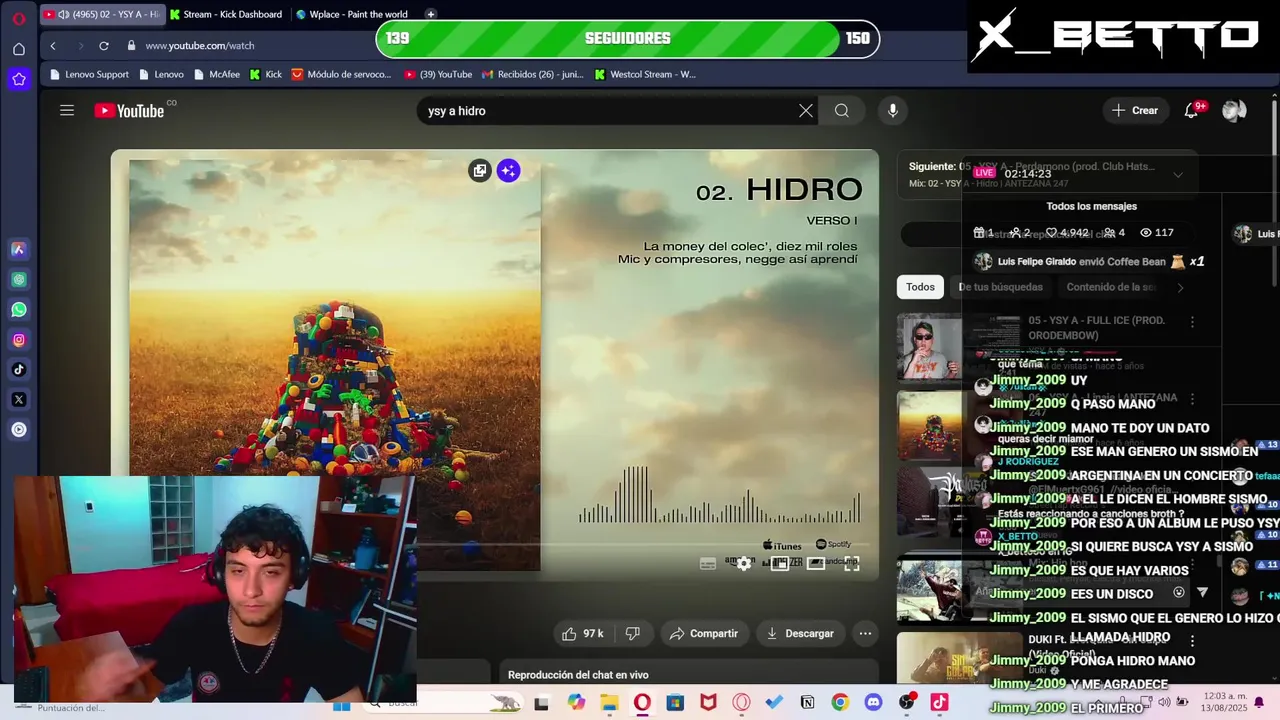Select the De tus búsquedas chip
Viewport: 1280px width, 720px height.
tap(1000, 287)
